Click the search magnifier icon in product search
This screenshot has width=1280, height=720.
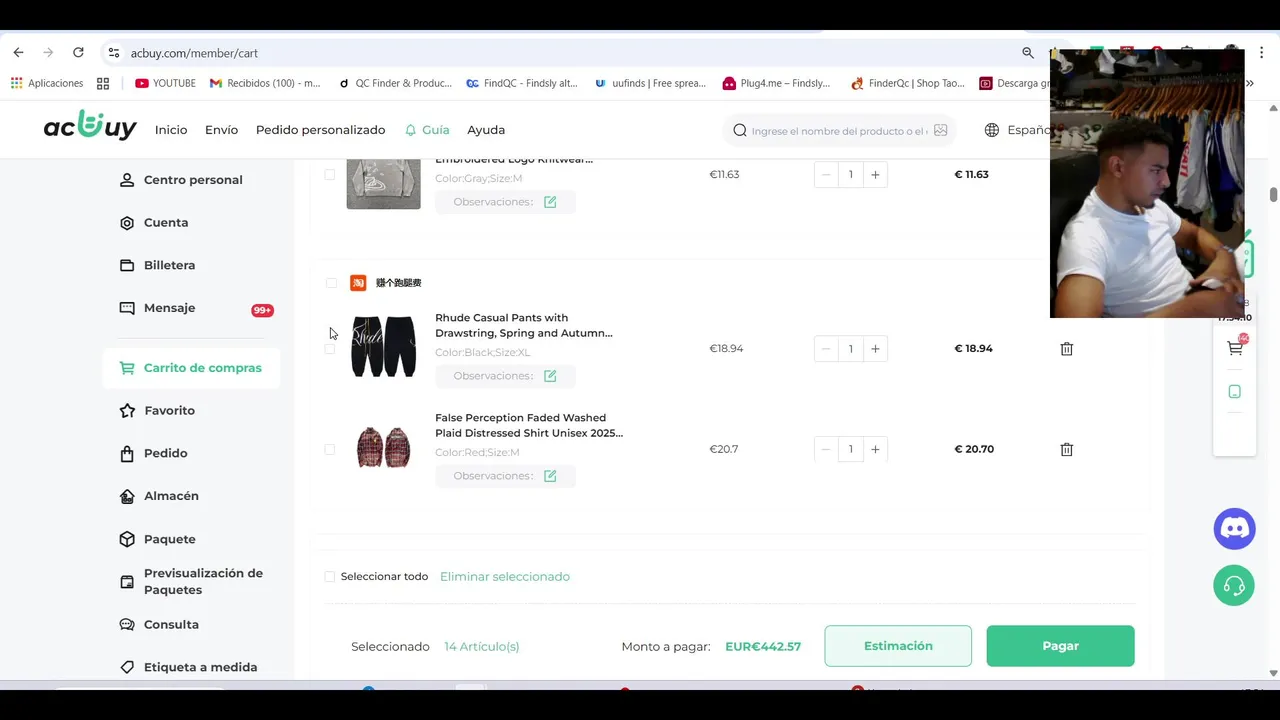740,130
